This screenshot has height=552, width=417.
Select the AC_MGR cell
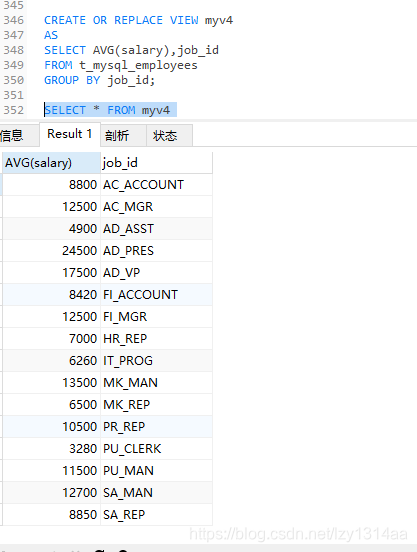coord(156,207)
